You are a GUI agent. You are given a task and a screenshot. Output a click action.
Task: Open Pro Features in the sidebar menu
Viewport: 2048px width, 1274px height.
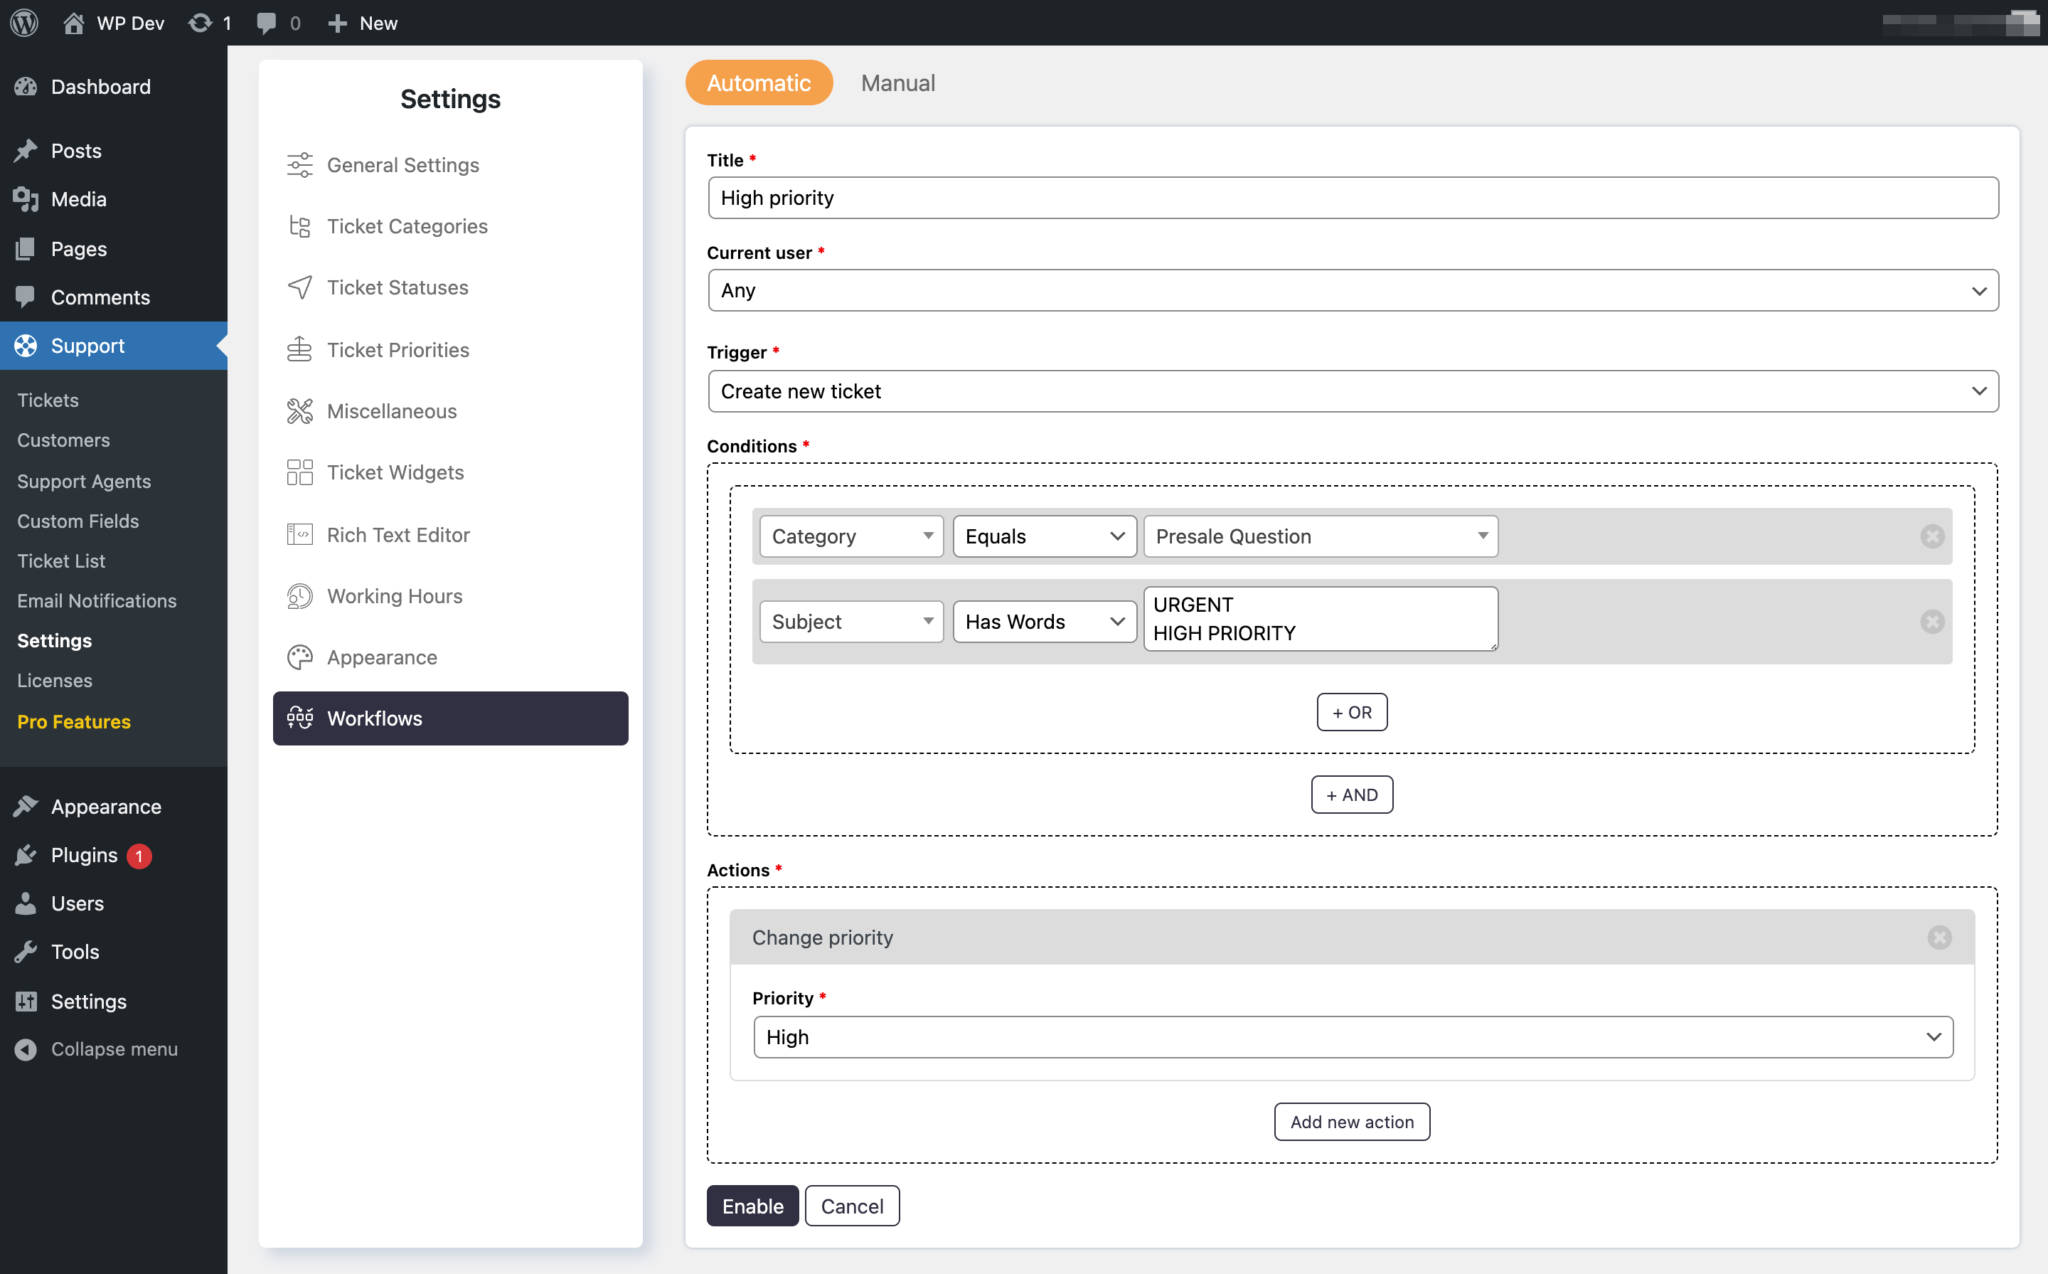coord(73,721)
